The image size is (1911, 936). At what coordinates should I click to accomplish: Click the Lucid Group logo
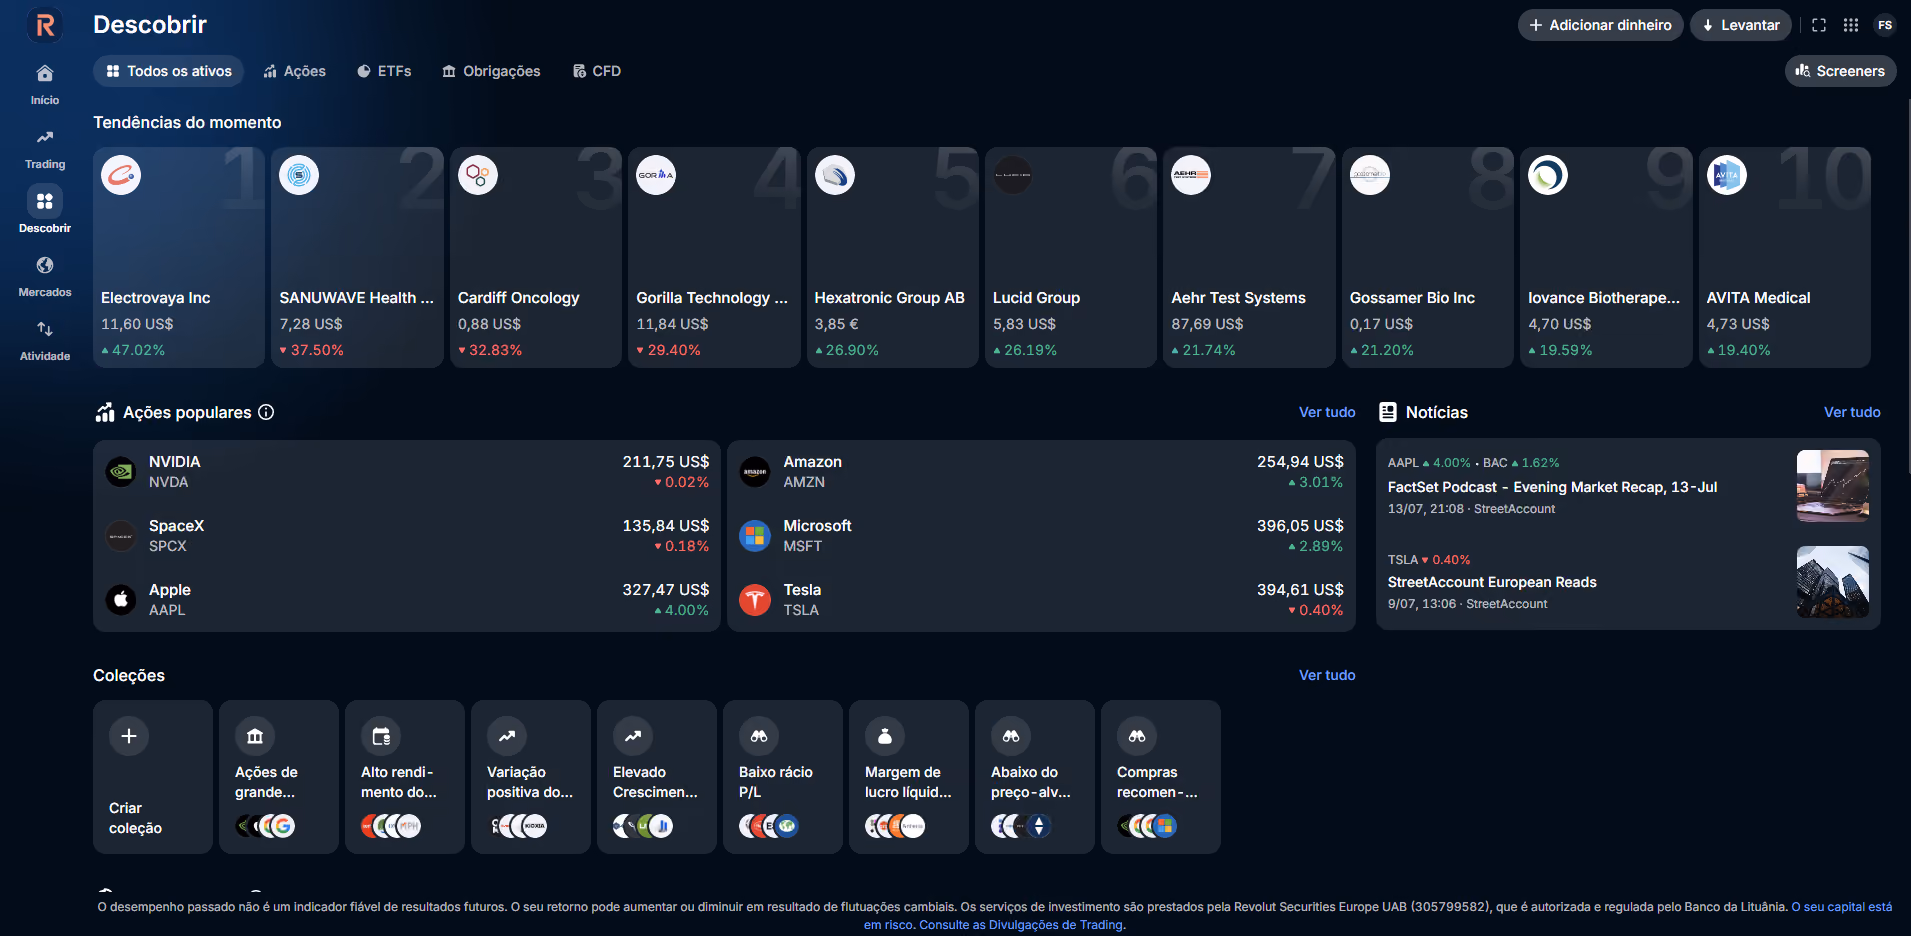tap(1013, 175)
